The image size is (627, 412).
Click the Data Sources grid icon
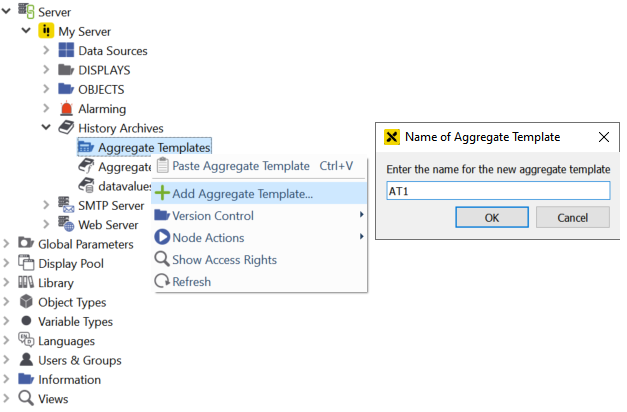[x=66, y=50]
